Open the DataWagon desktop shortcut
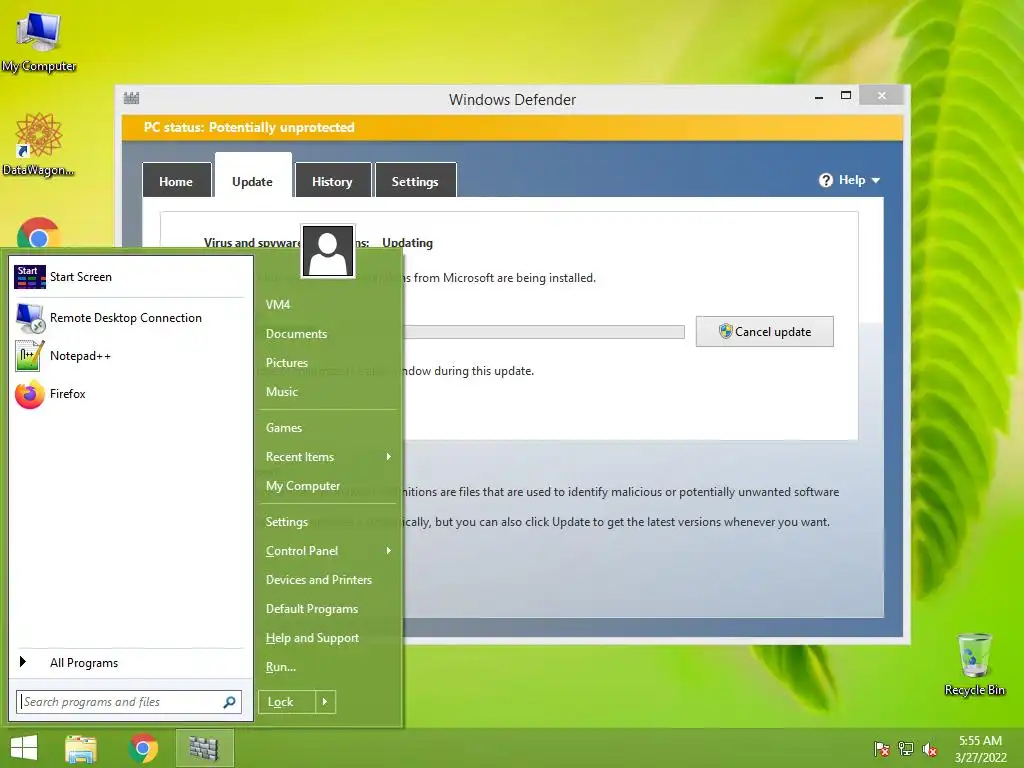The height and width of the screenshot is (768, 1024). 38,144
